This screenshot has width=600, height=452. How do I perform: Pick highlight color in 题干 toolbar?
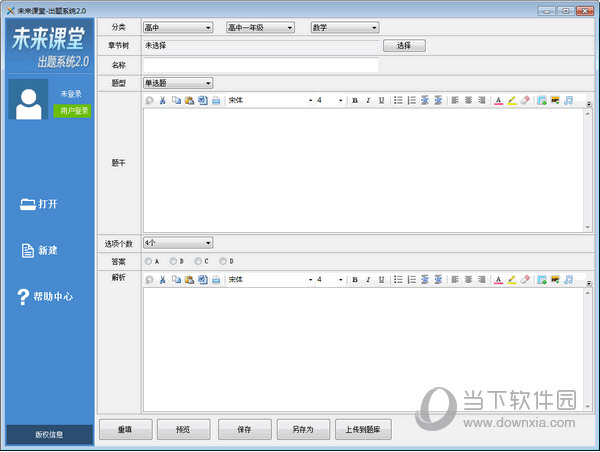point(512,100)
